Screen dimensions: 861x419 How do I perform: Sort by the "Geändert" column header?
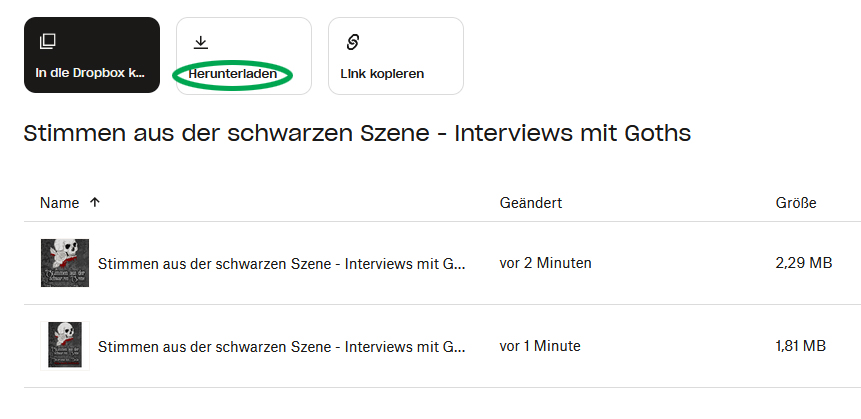click(x=530, y=203)
